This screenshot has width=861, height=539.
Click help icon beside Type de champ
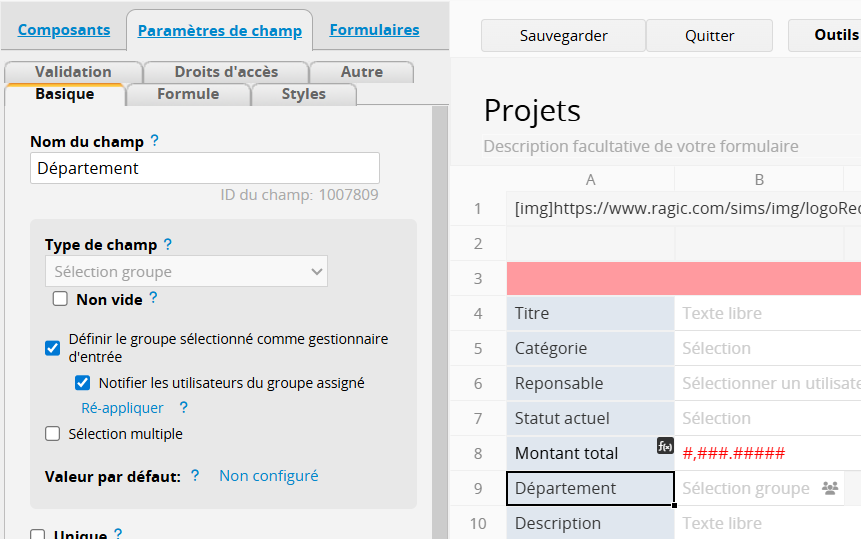168,244
